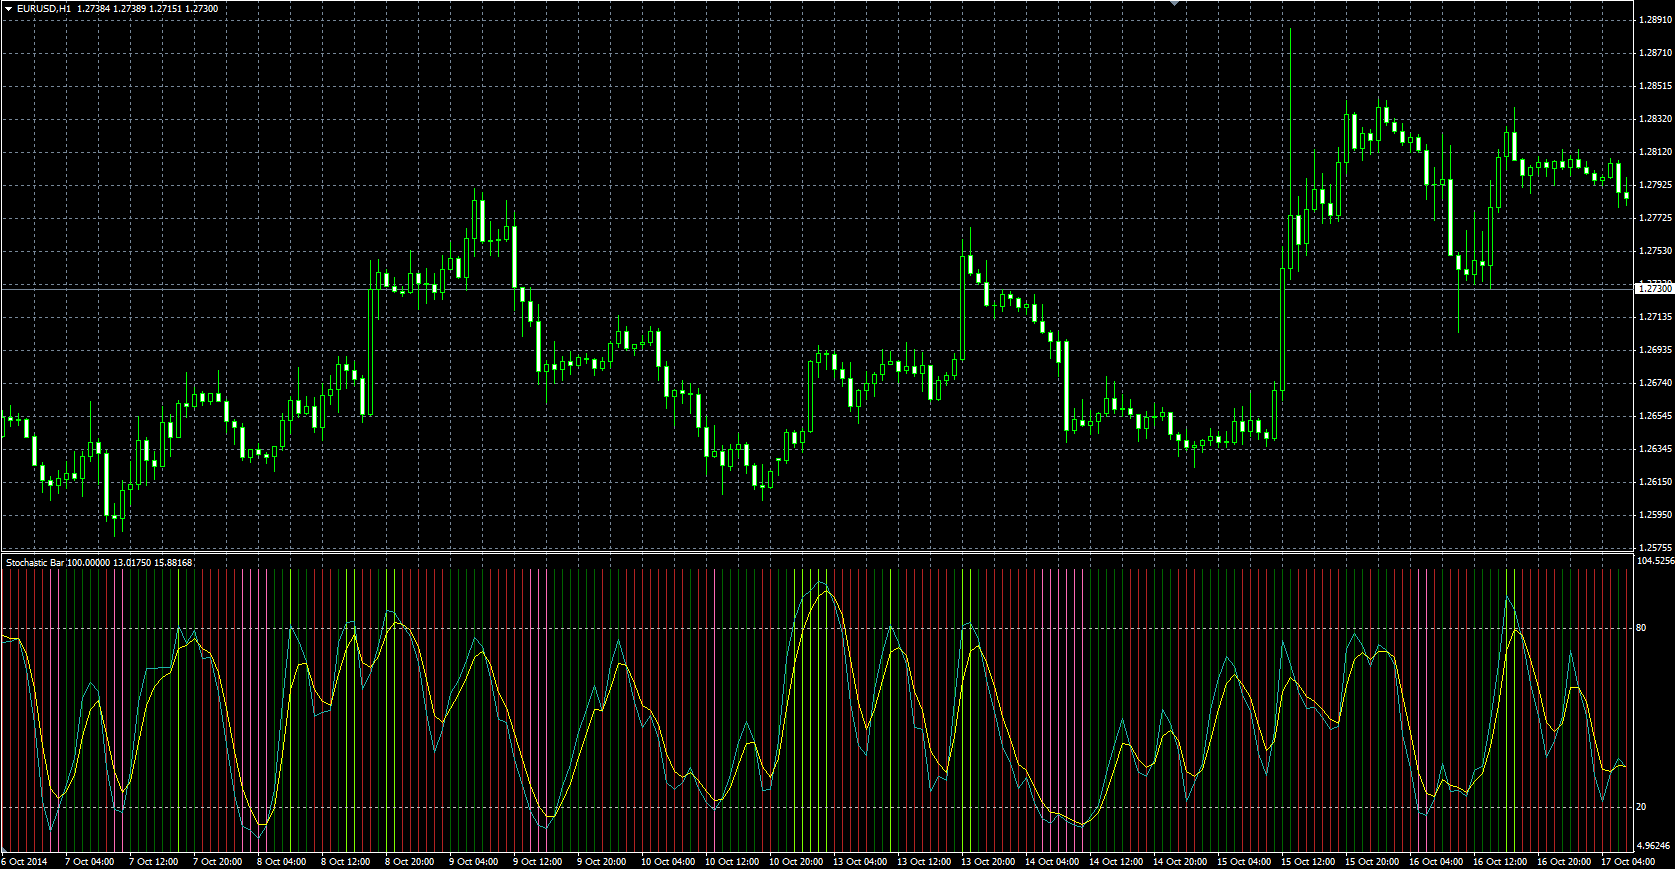The height and width of the screenshot is (869, 1675).
Task: Click the 17 Oct 04:00 time label
Action: pos(1628,861)
